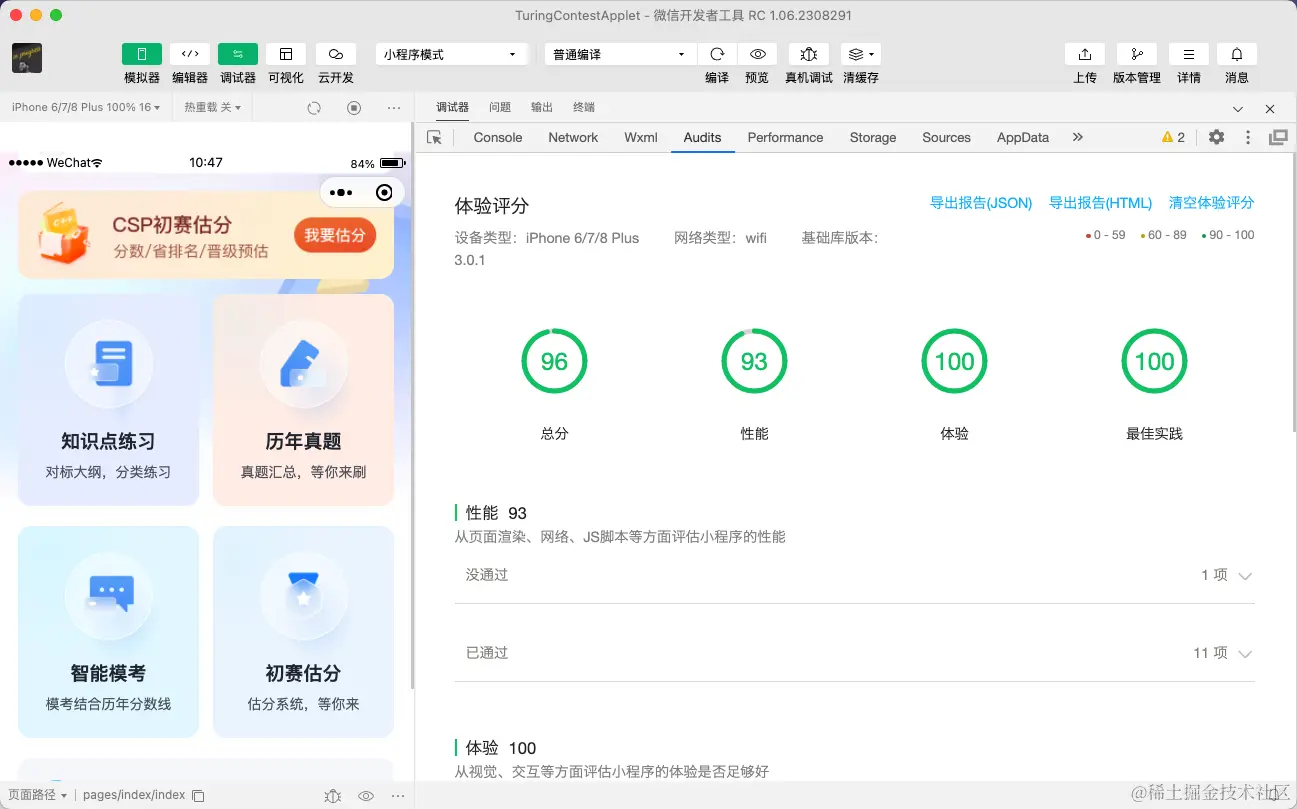Open the 页面路径 dropdown
The image size is (1297, 809).
tap(37, 795)
